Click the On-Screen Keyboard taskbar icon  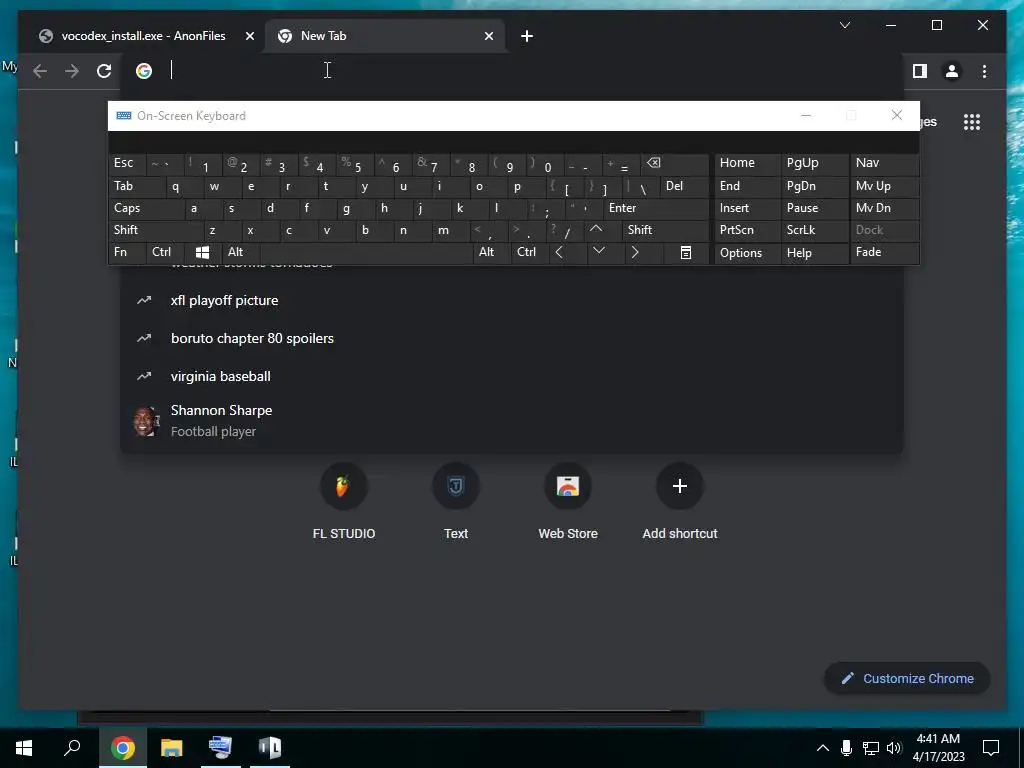pyautogui.click(x=220, y=747)
